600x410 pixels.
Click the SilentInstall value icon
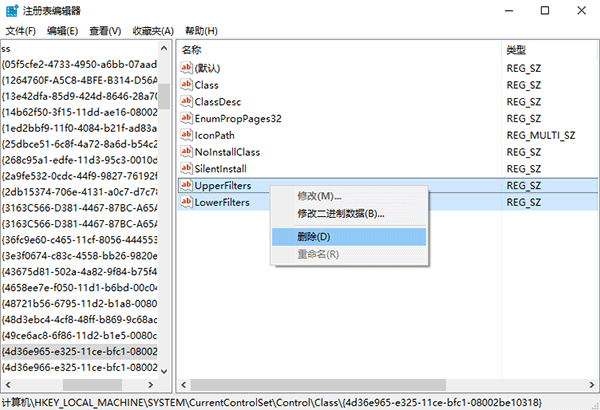(186, 169)
